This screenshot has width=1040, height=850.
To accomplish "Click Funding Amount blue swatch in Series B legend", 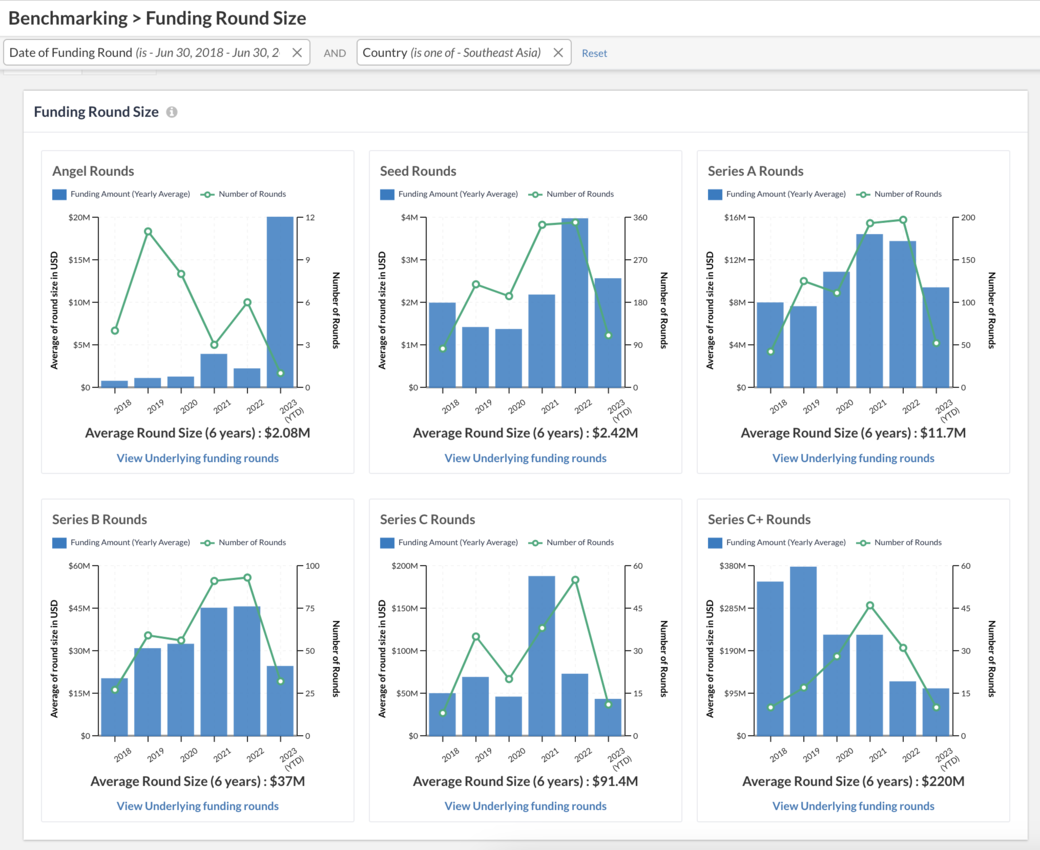I will pos(59,542).
